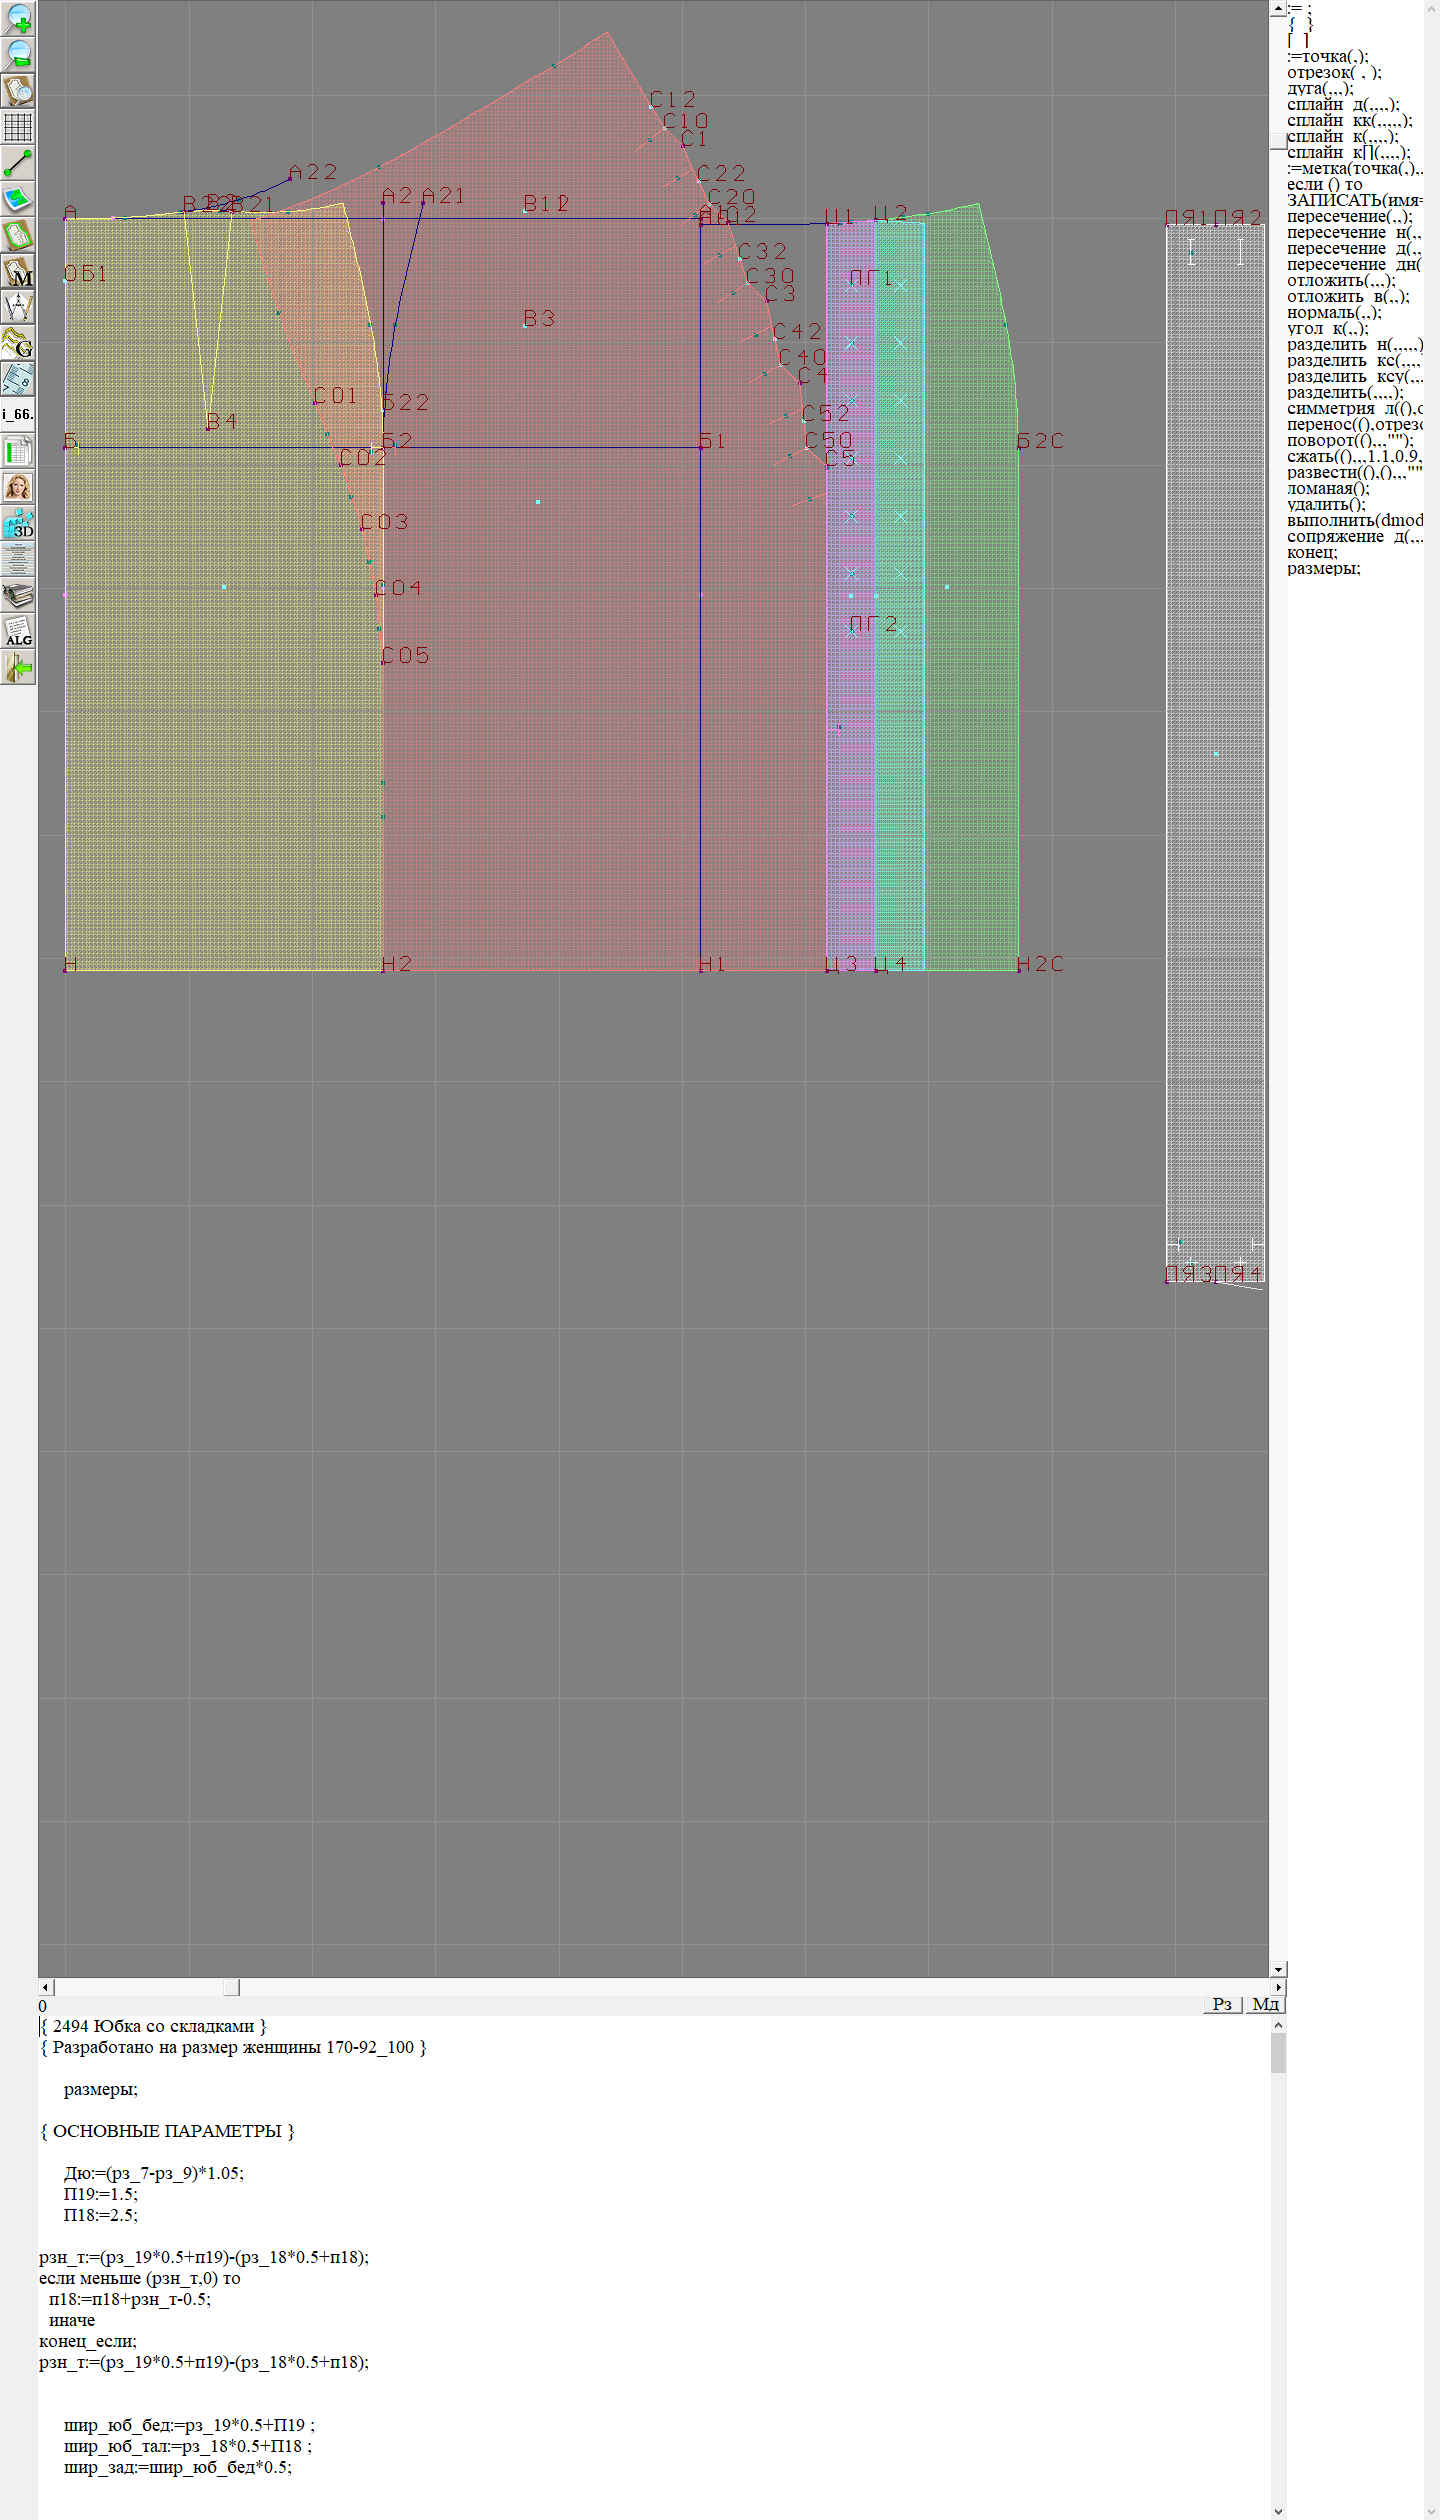1440x2520 pixels.
Task: Select the line segment tool icon
Action: [x=18, y=162]
